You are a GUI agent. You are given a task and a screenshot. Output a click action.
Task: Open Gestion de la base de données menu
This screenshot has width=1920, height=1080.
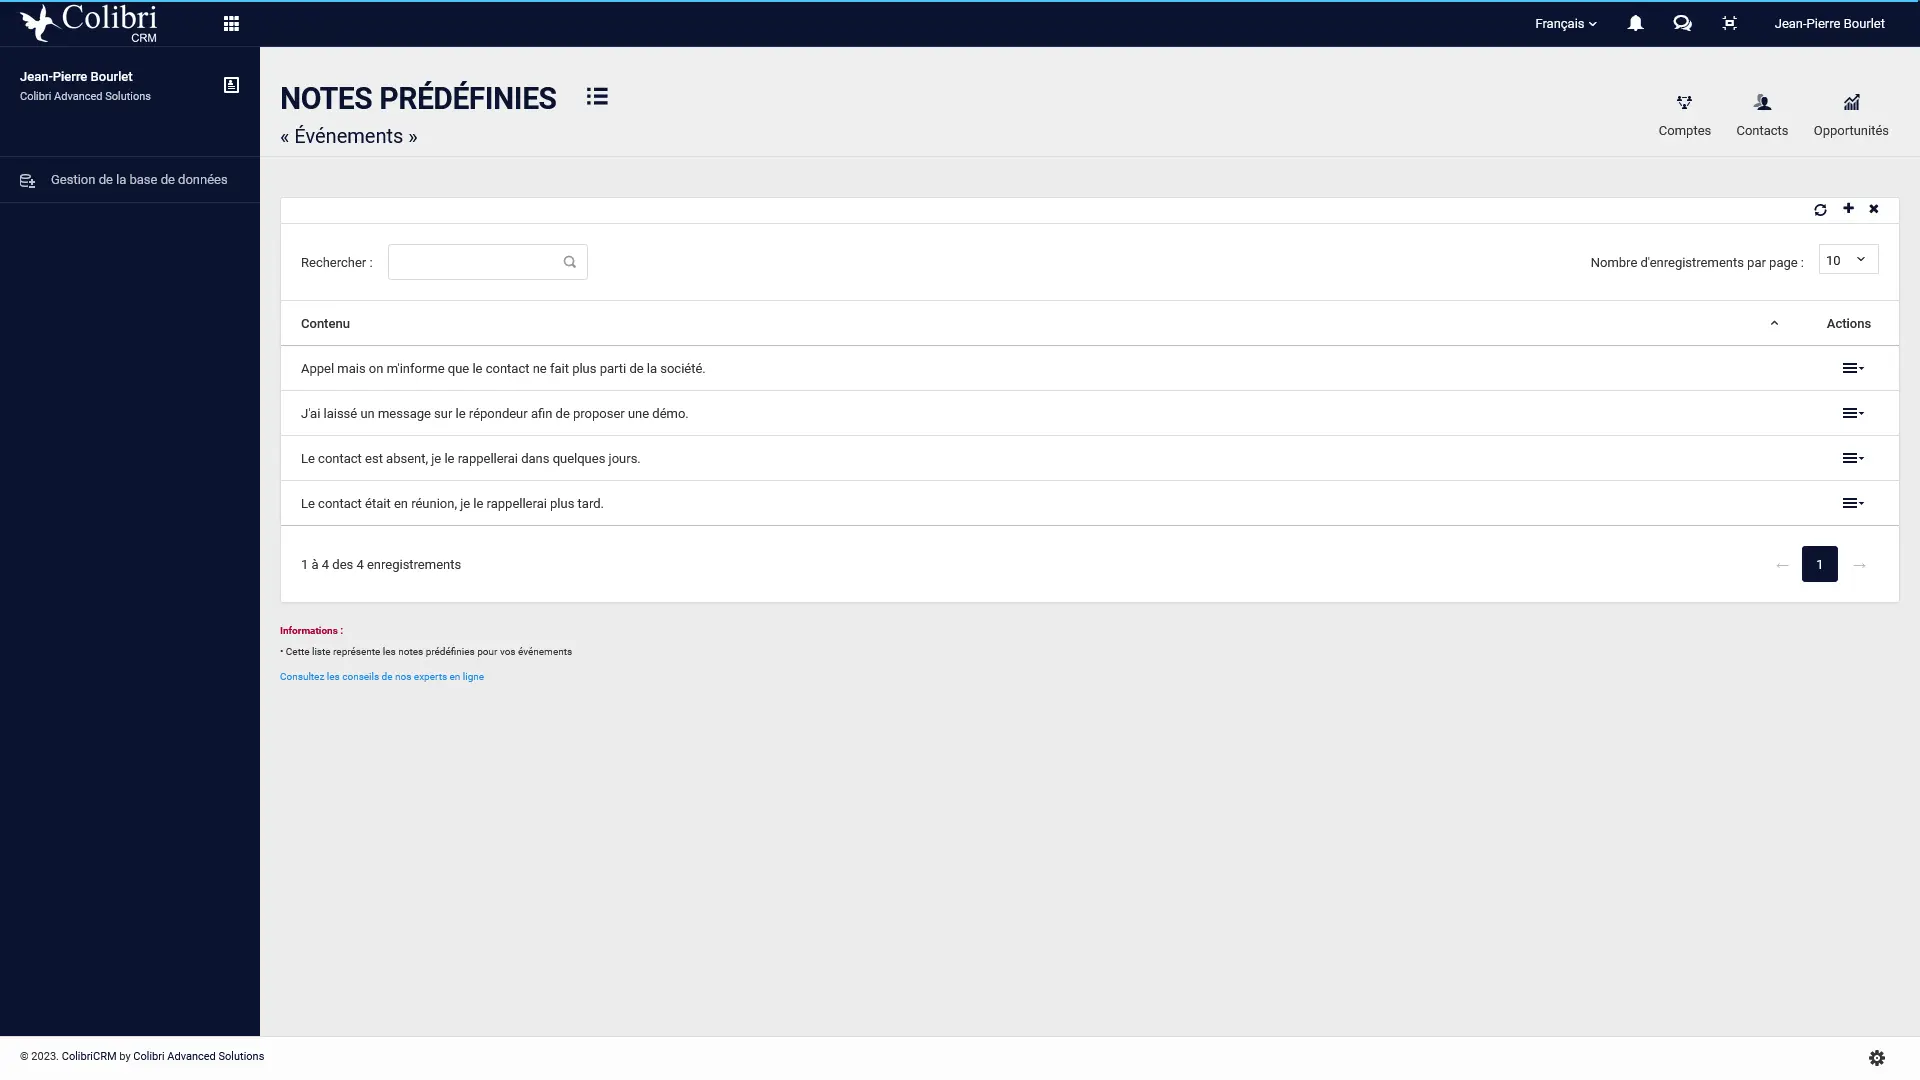coord(130,180)
